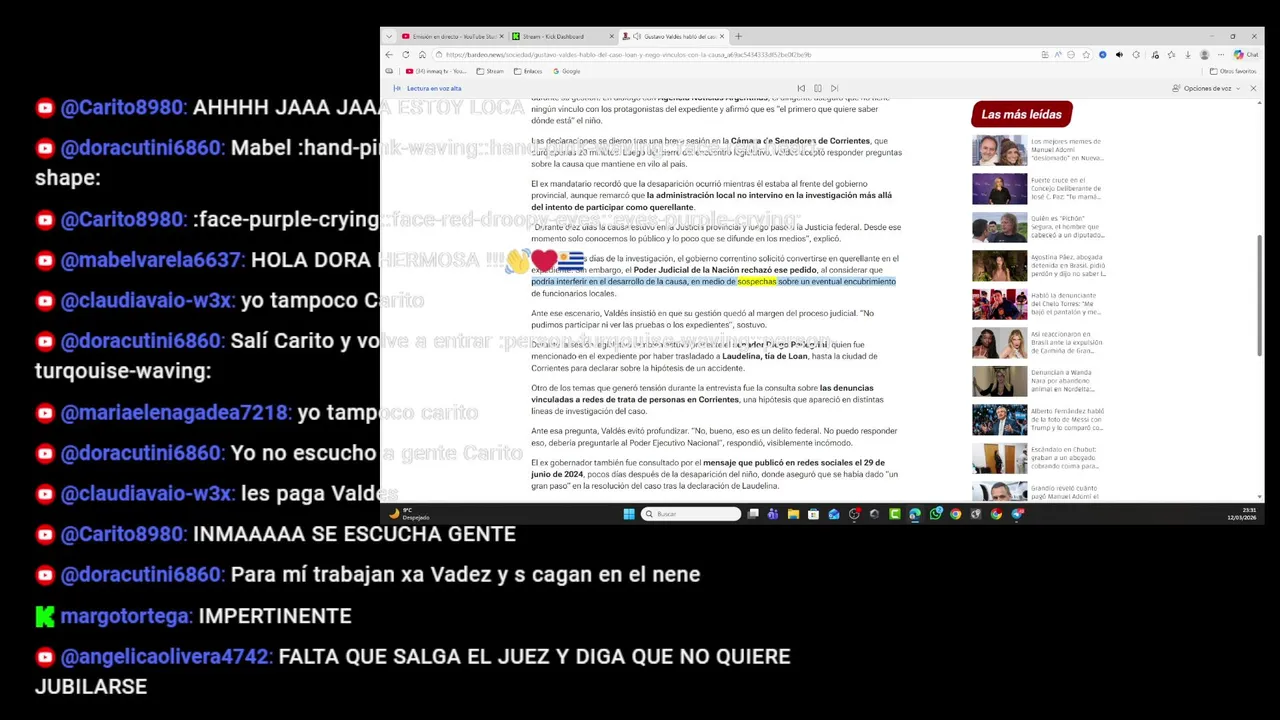Open the browser downloads icon
Viewport: 1280px width, 720px height.
pyautogui.click(x=1187, y=55)
